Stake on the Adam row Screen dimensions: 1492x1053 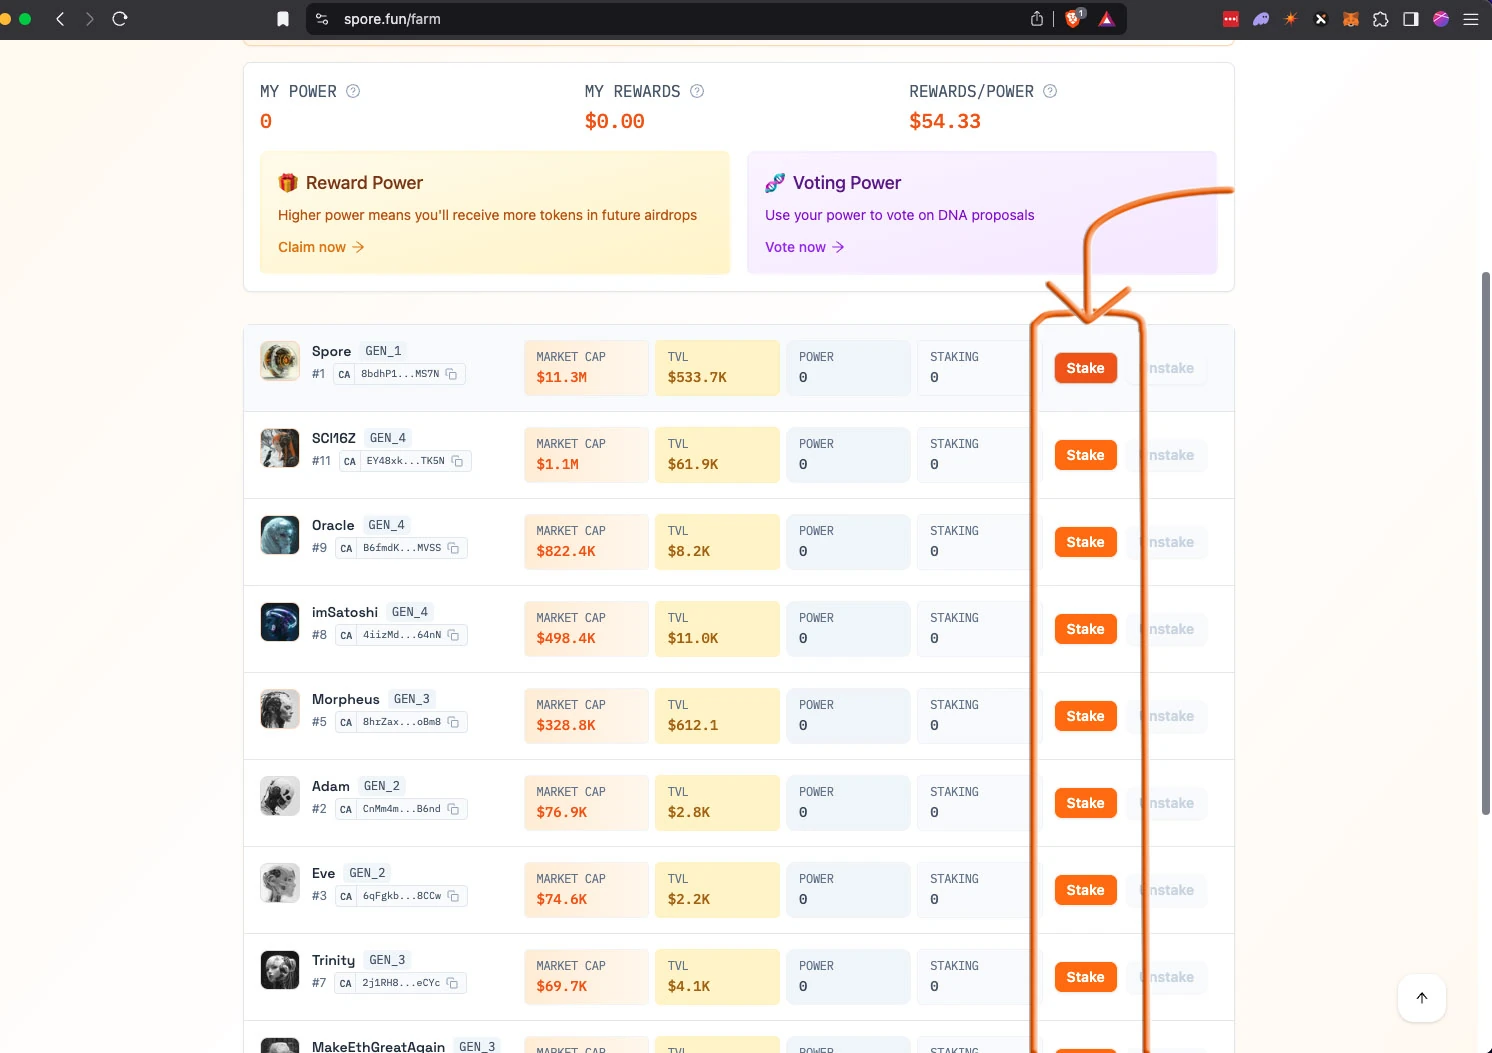tap(1085, 803)
